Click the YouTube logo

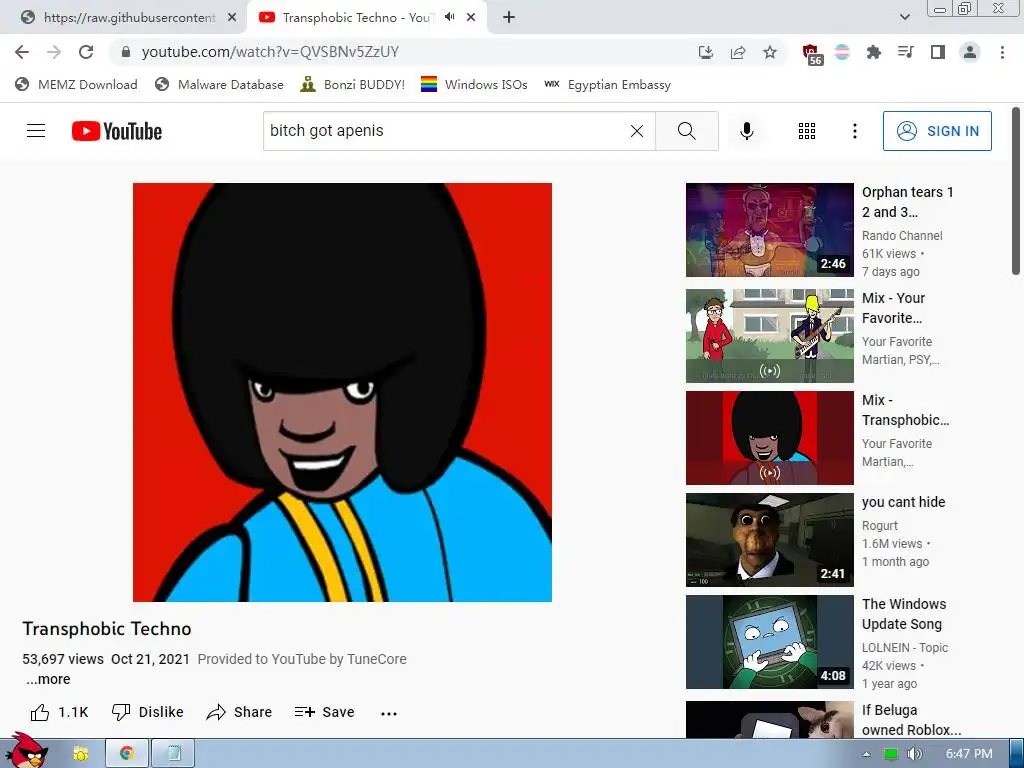click(x=117, y=131)
